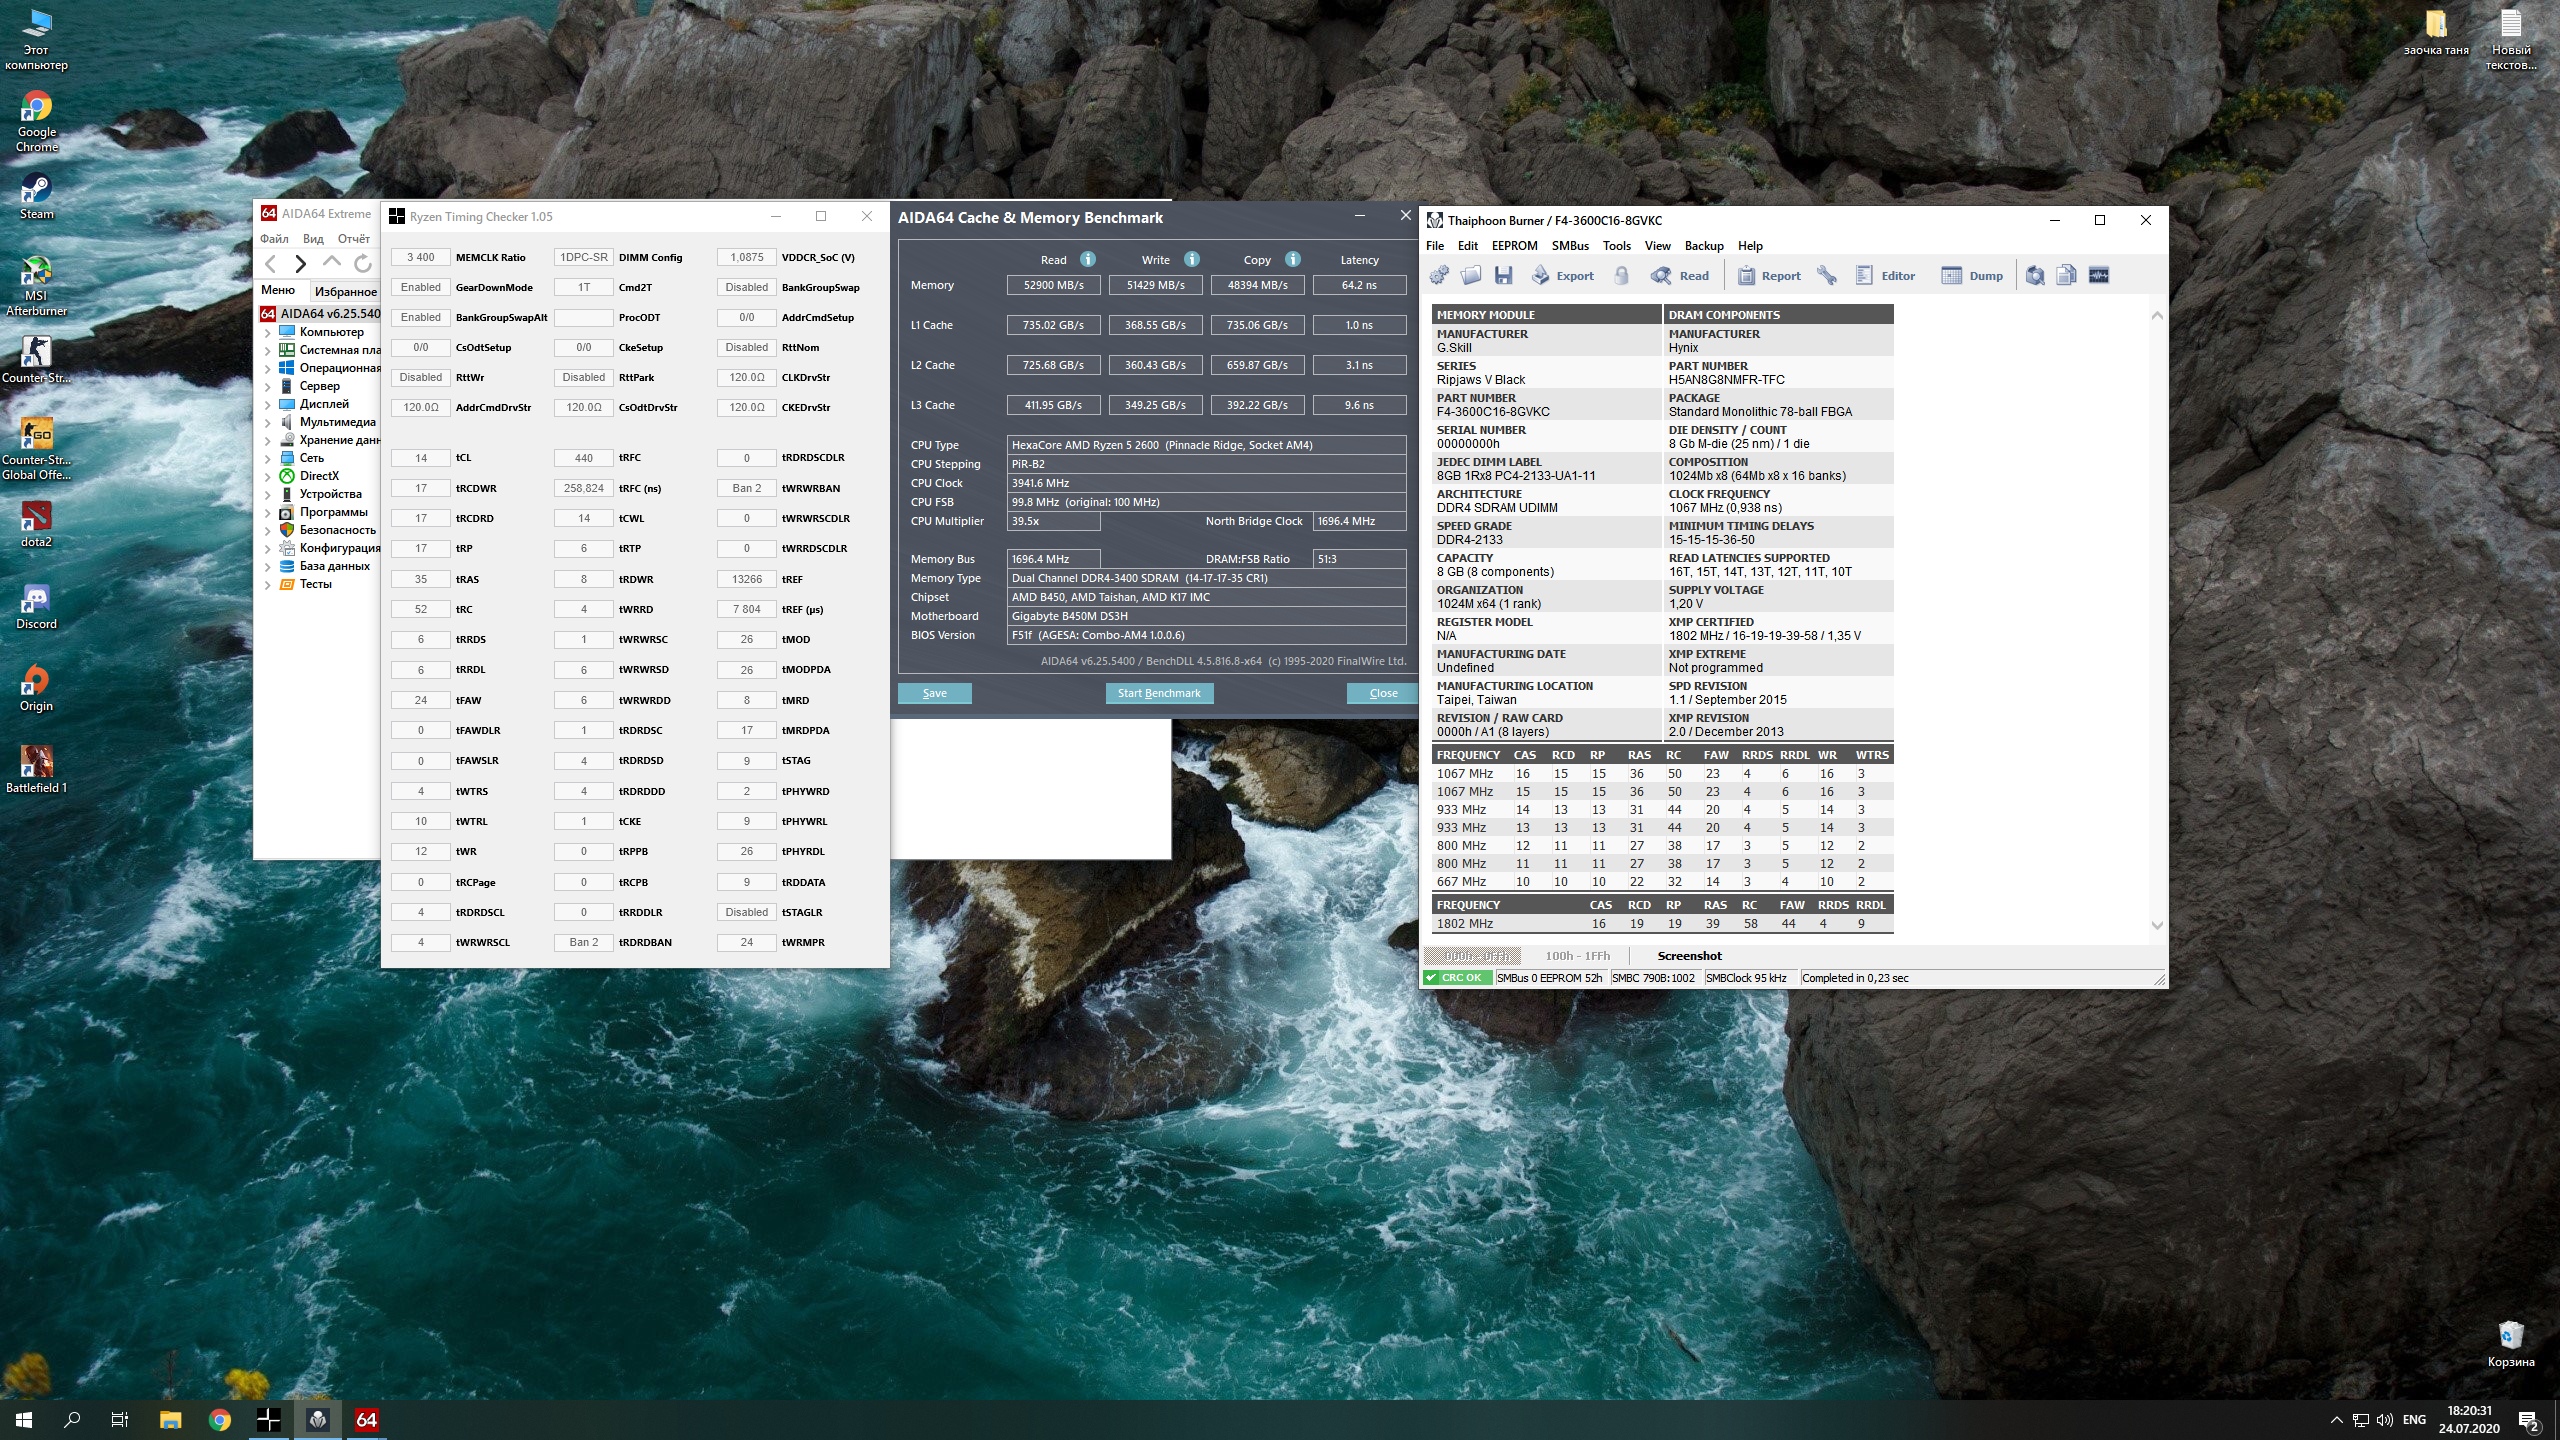Click the Start Benchmark button
Screen dimensions: 2560x1440
tap(1159, 693)
